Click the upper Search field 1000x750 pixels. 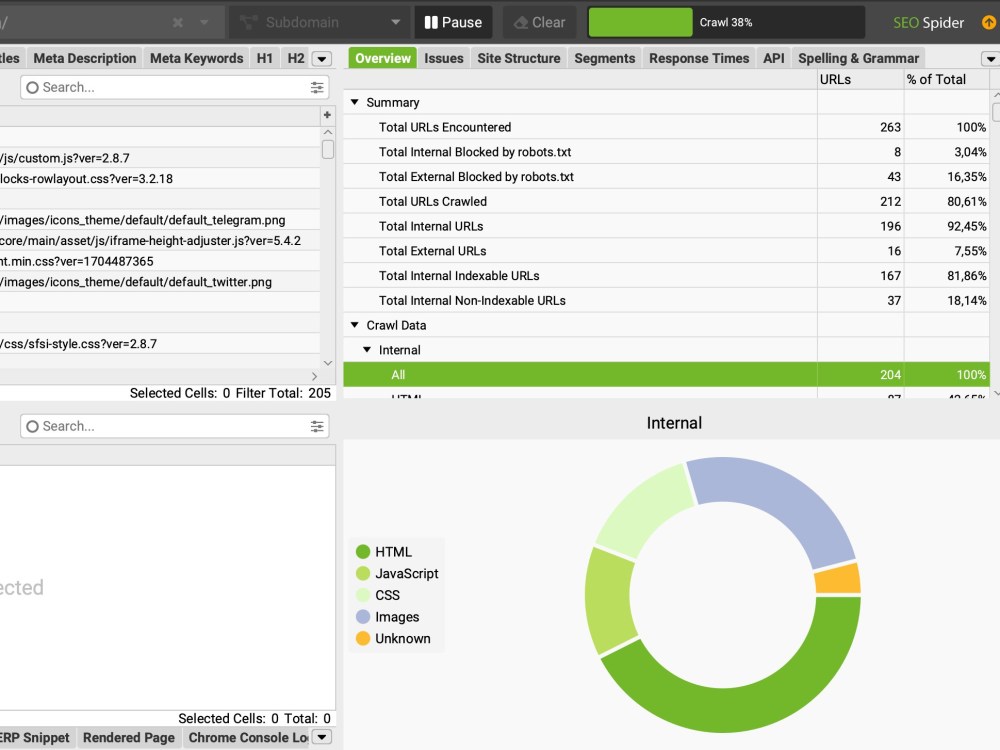point(175,87)
